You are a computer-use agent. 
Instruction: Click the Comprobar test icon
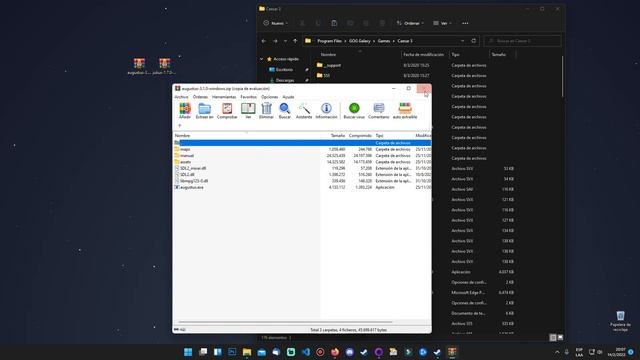(x=227, y=111)
